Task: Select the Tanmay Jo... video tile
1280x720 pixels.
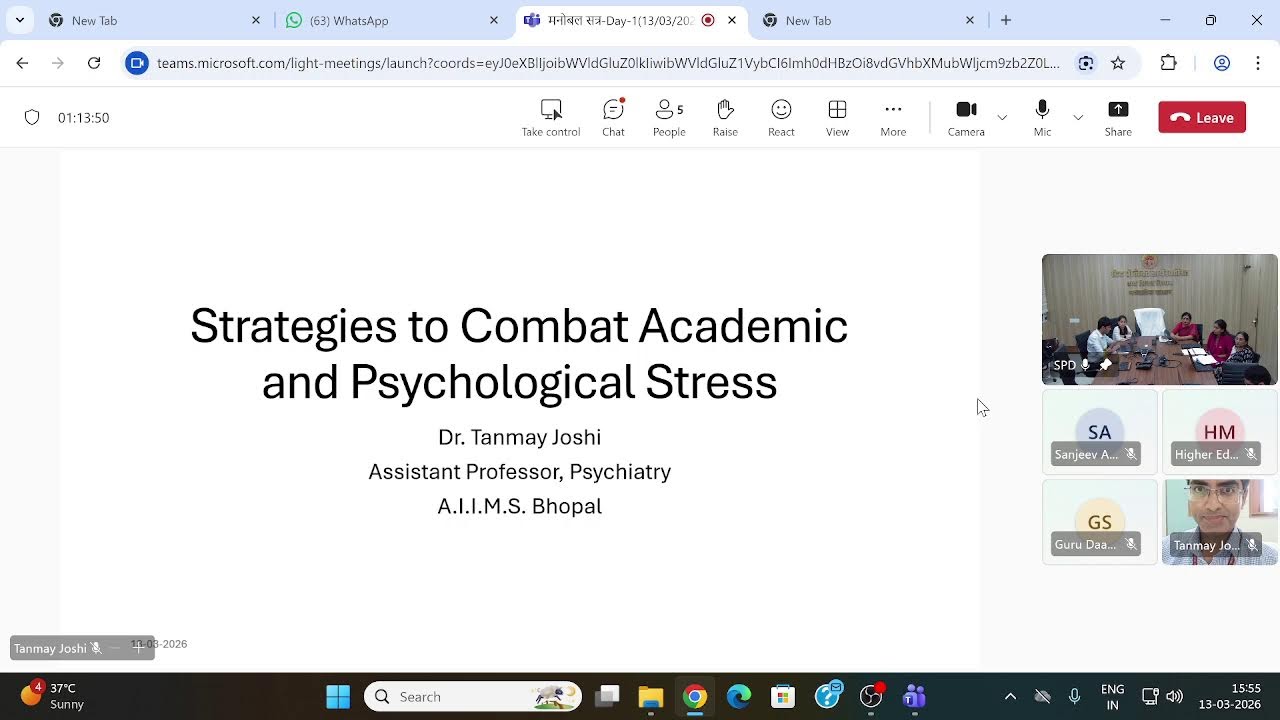Action: click(1220, 522)
